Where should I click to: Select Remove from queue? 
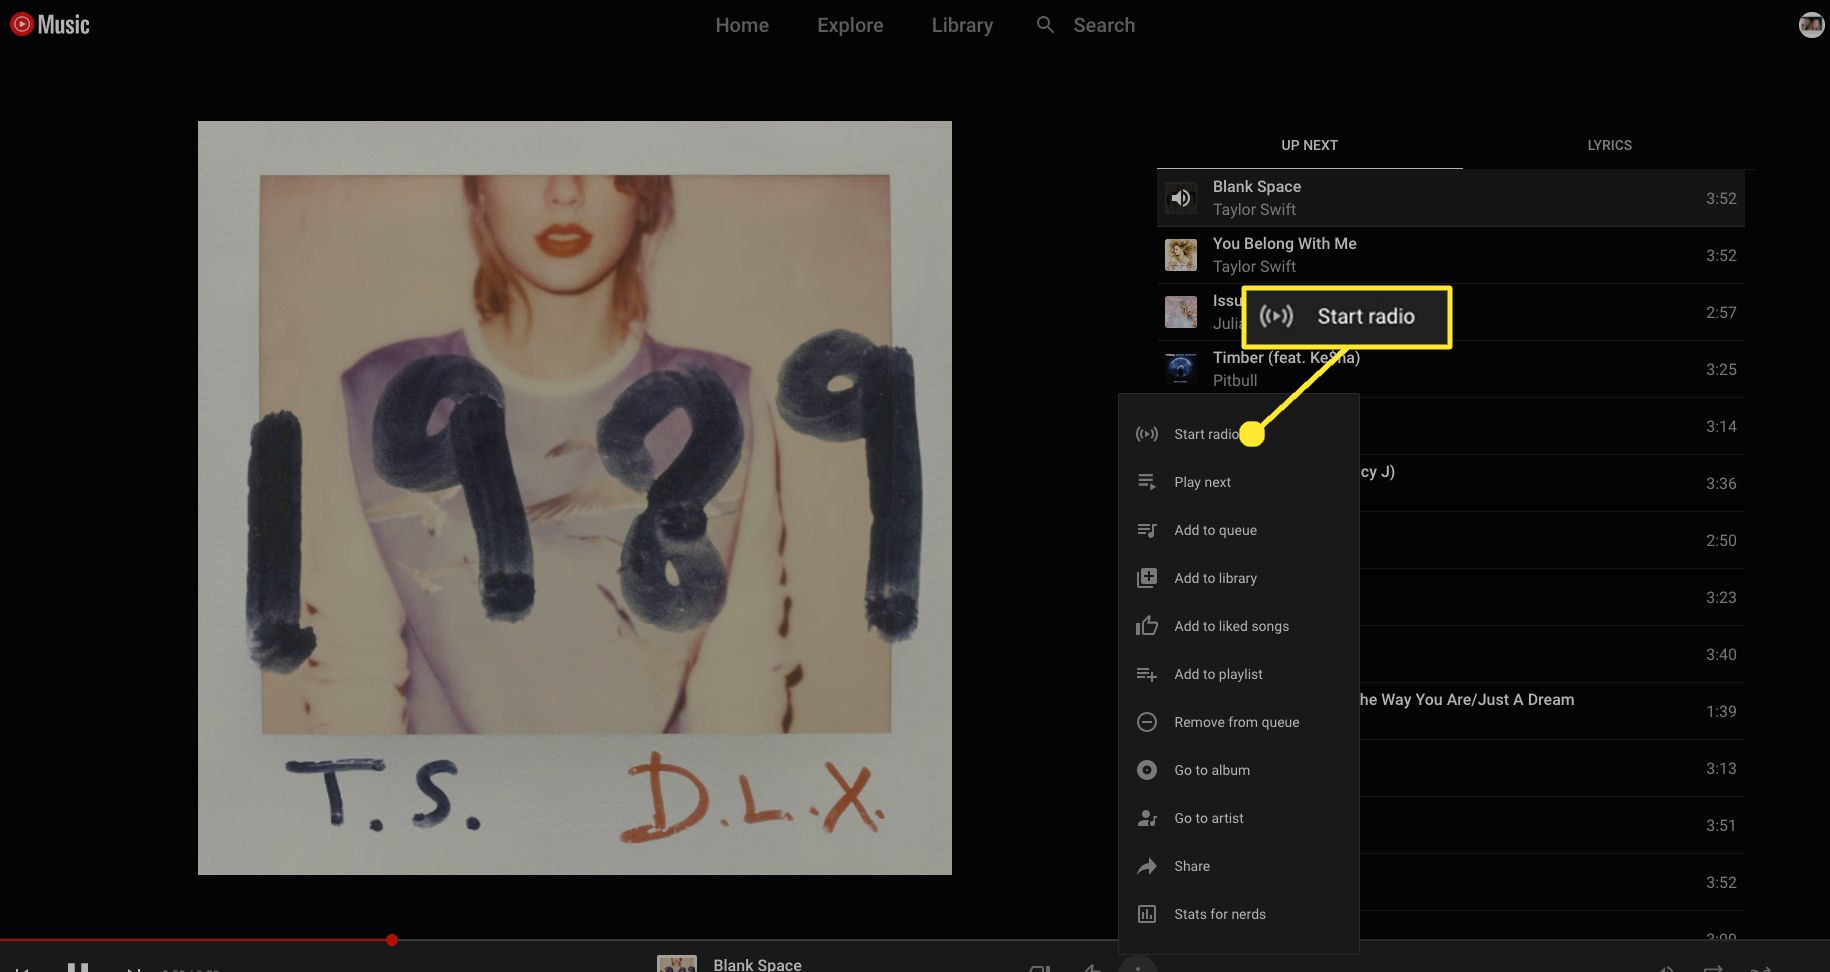click(x=1238, y=722)
